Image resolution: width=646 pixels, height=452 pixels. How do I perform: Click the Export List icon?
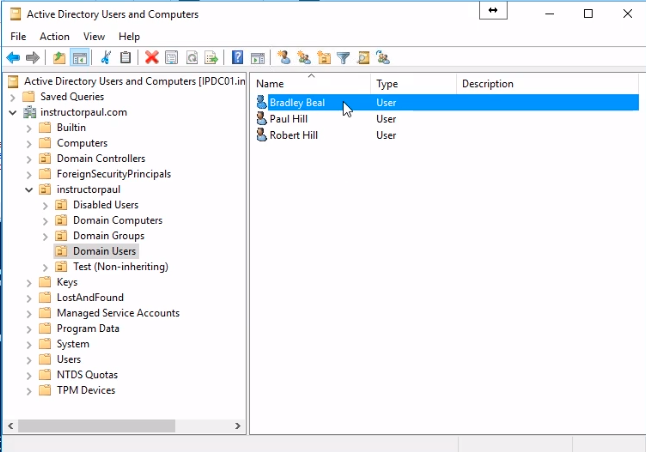(x=211, y=58)
